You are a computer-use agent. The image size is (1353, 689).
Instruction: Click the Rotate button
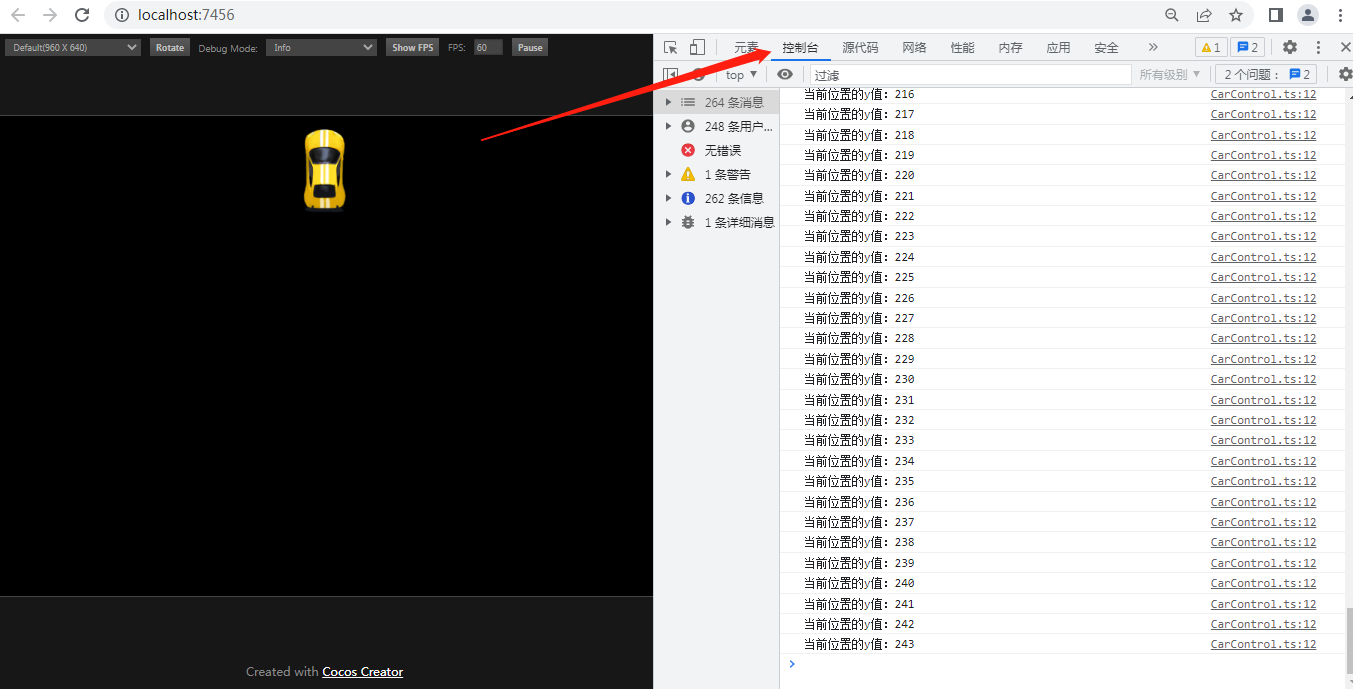coord(170,47)
